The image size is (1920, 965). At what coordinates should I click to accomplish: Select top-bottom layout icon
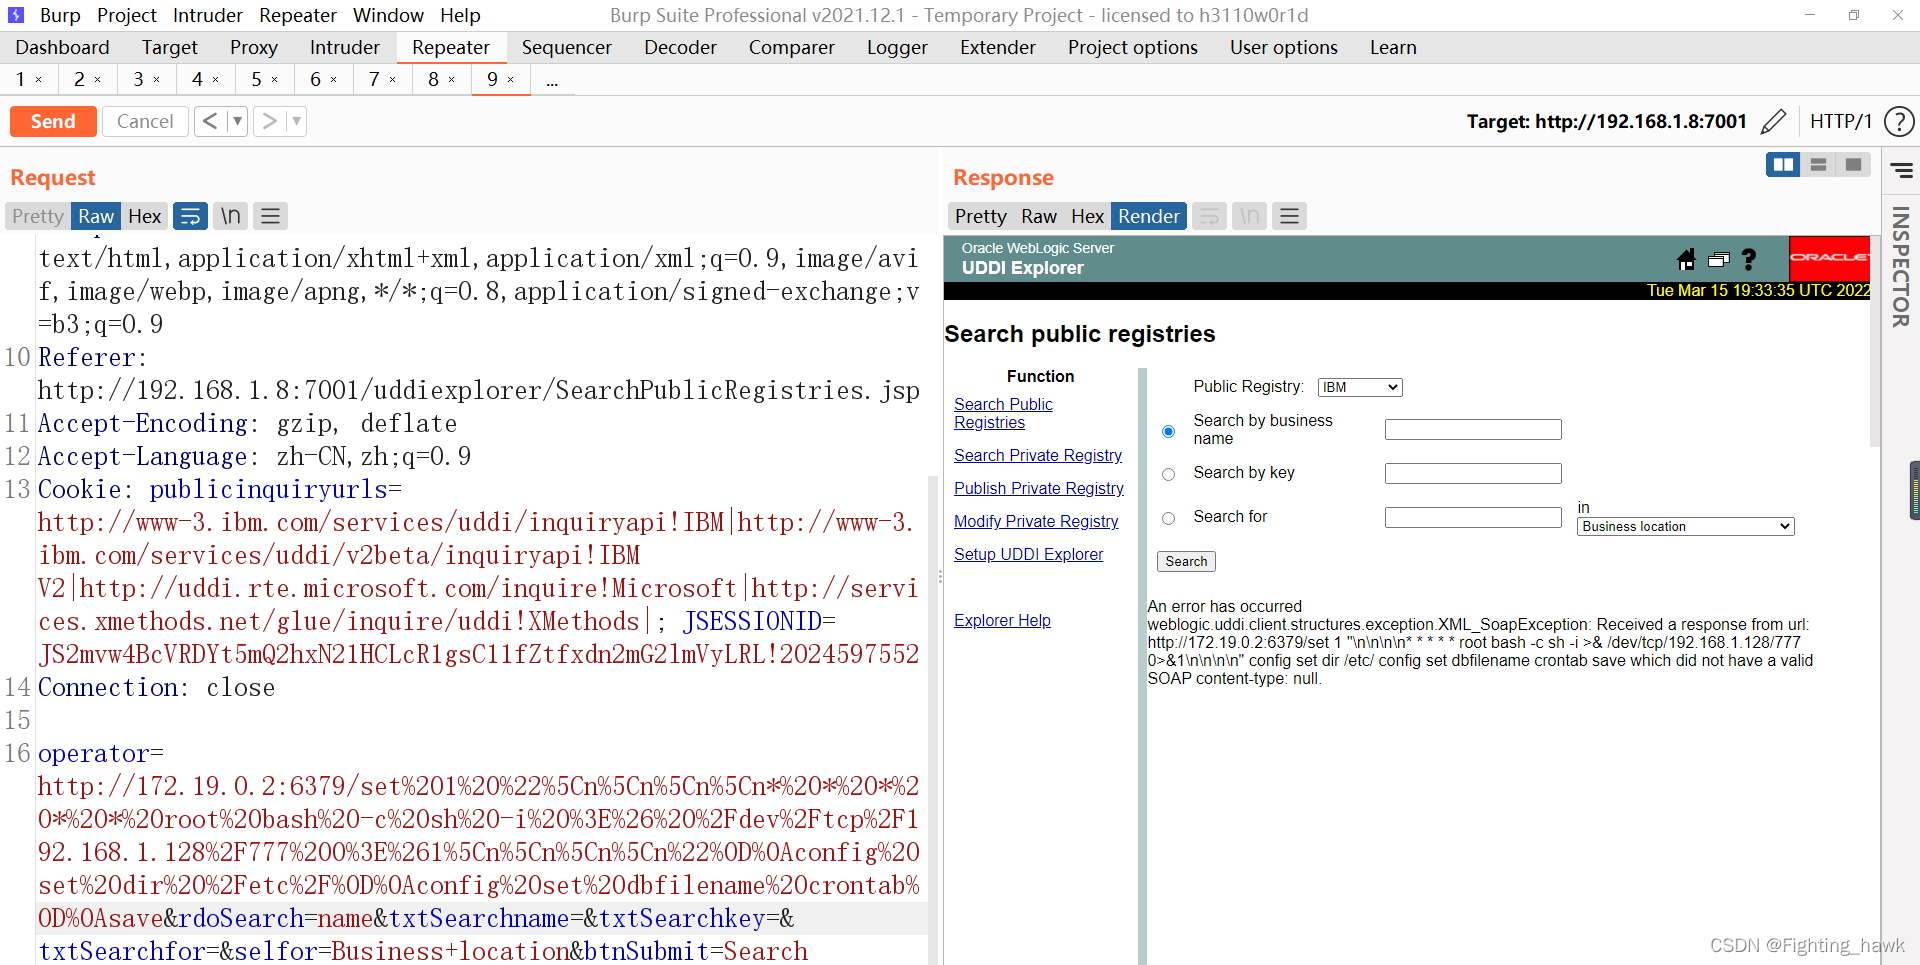(x=1819, y=165)
